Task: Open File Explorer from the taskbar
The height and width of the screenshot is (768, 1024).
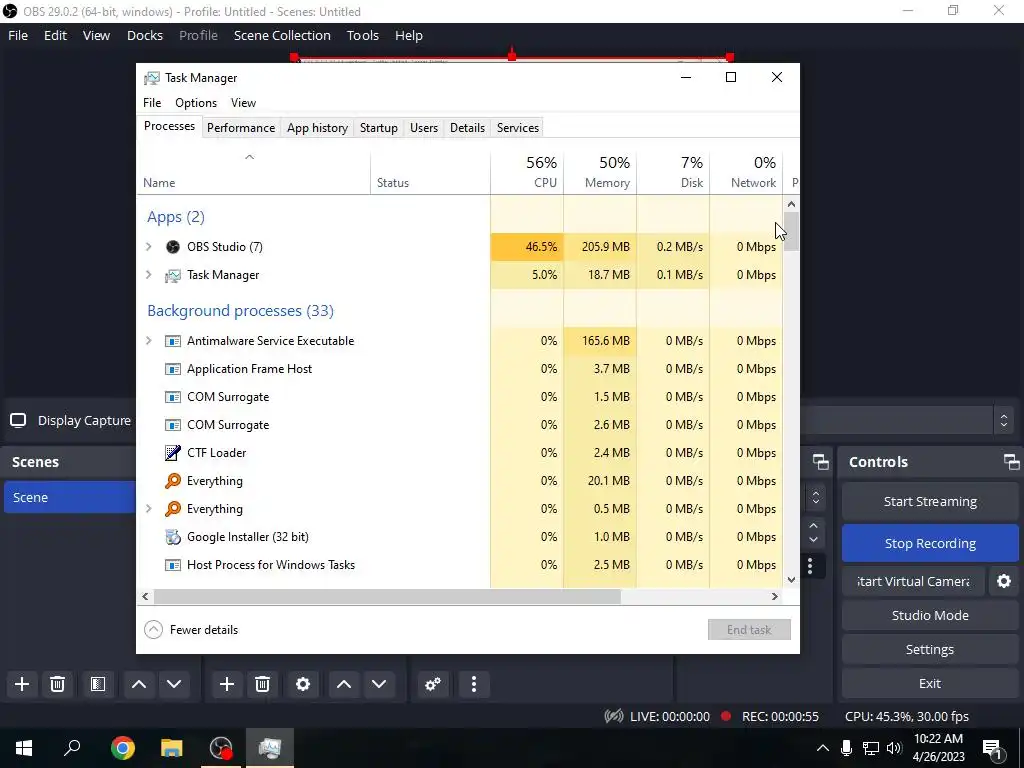Action: coord(172,748)
